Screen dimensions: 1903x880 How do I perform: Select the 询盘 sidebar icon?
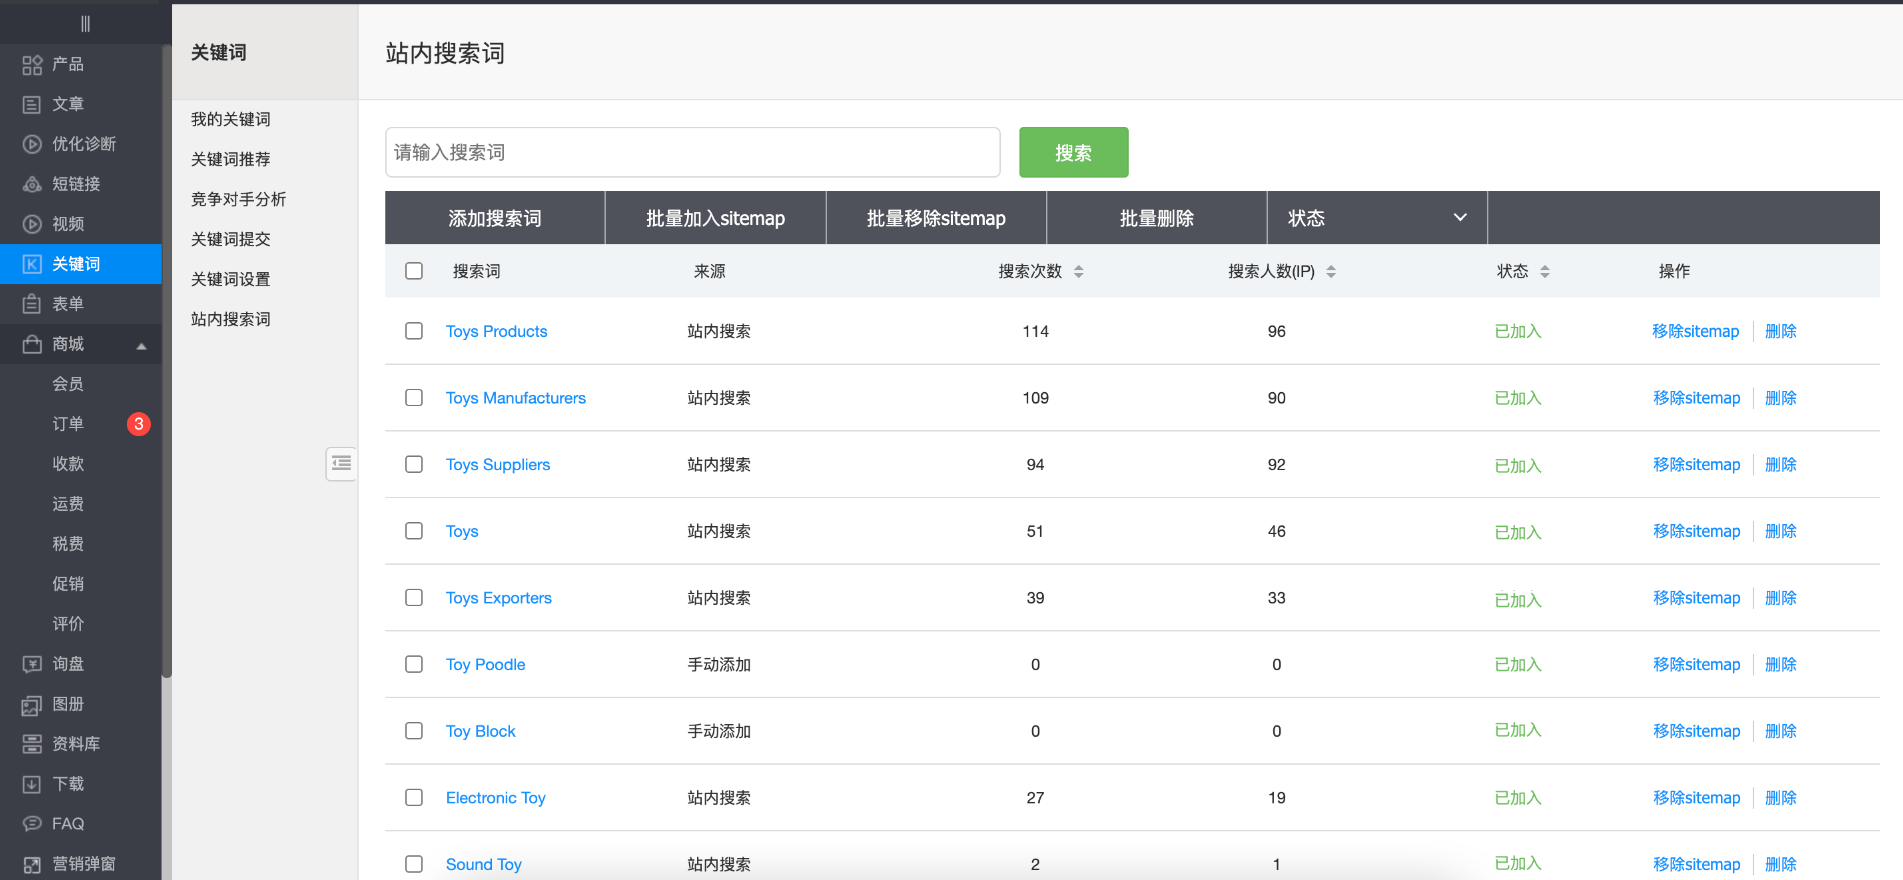32,665
